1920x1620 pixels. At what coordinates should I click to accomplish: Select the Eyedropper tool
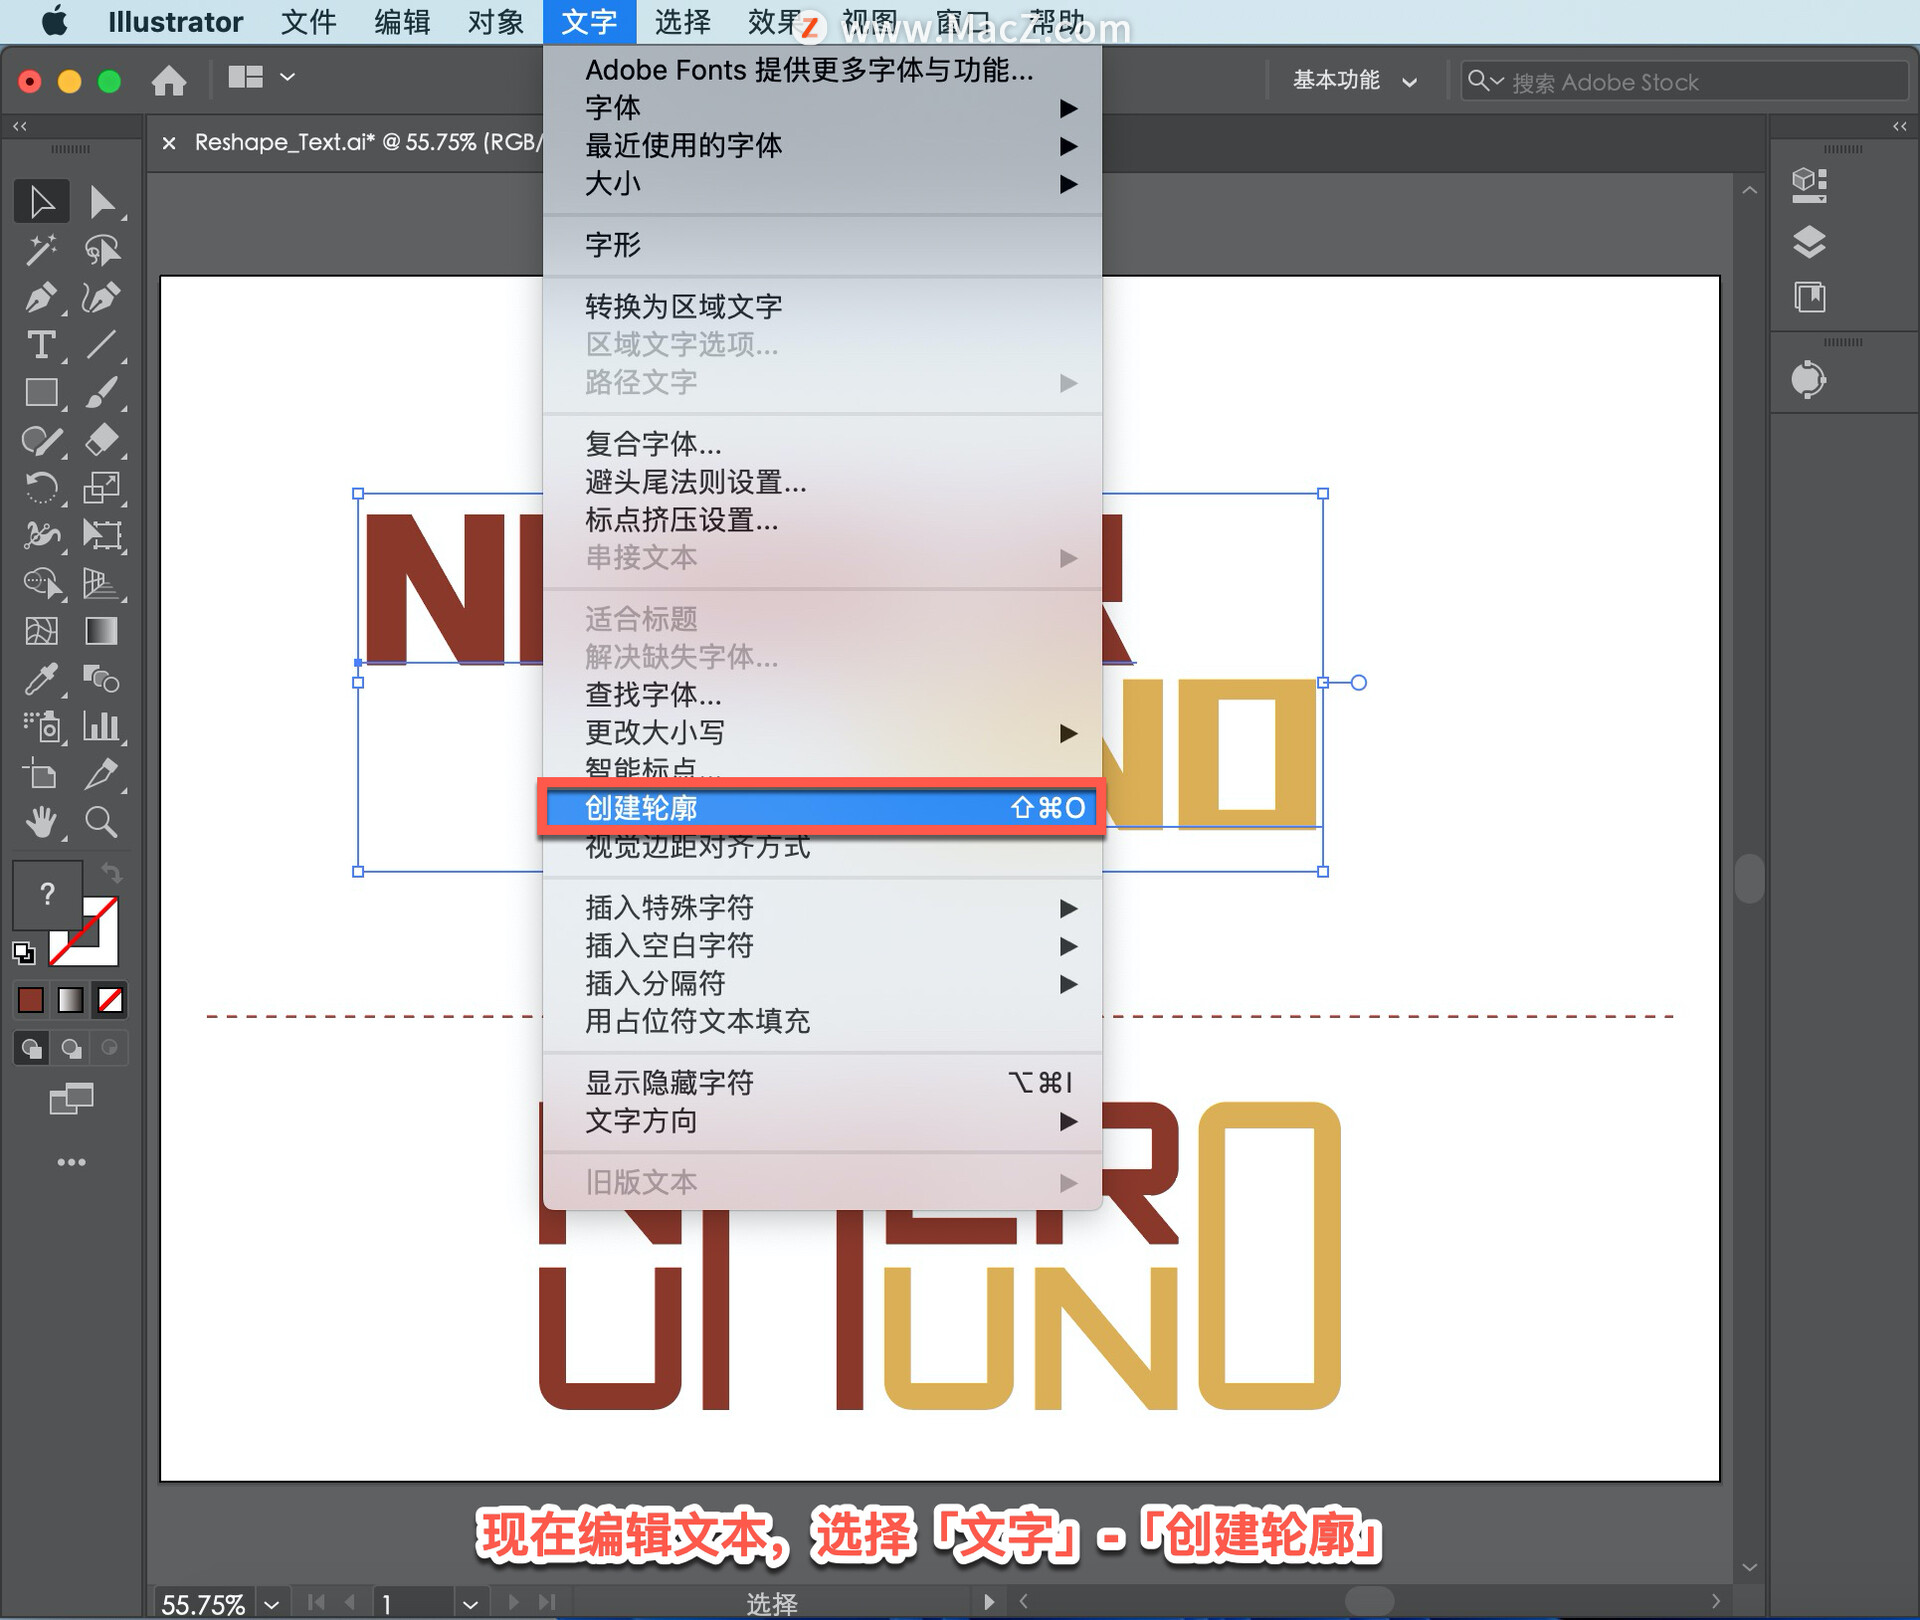point(40,679)
